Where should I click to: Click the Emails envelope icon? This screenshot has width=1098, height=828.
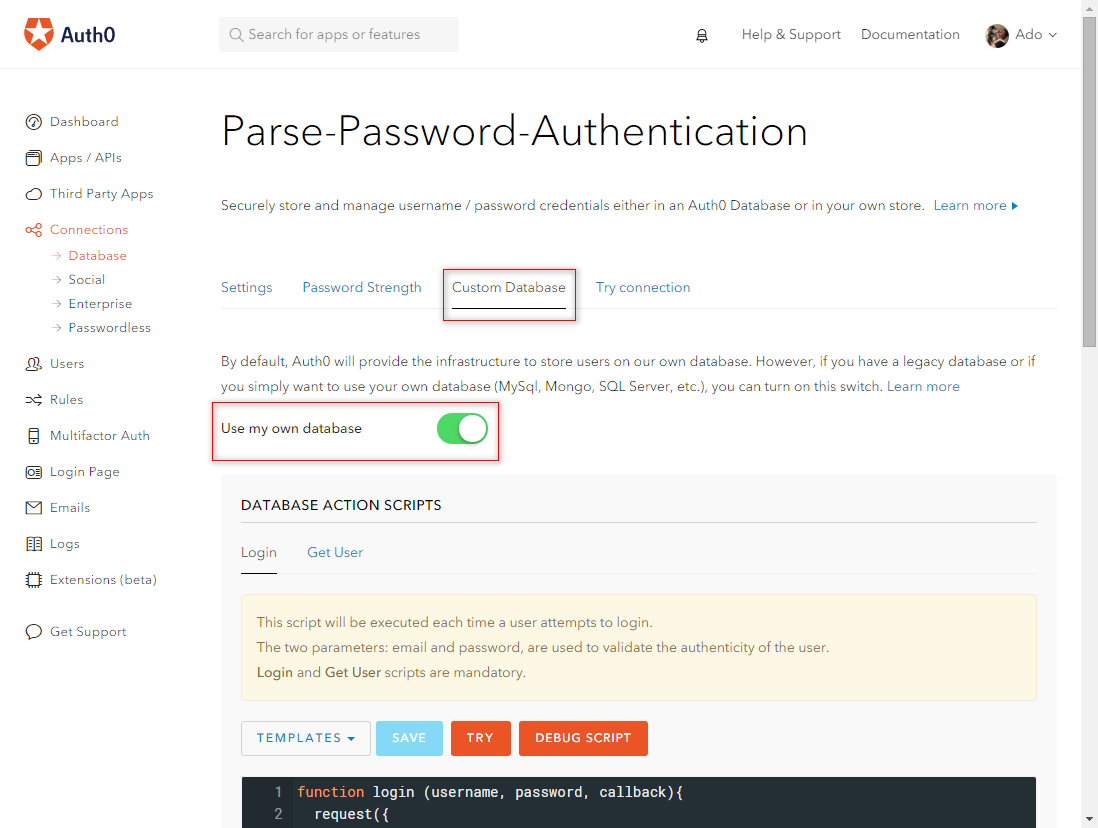point(34,508)
